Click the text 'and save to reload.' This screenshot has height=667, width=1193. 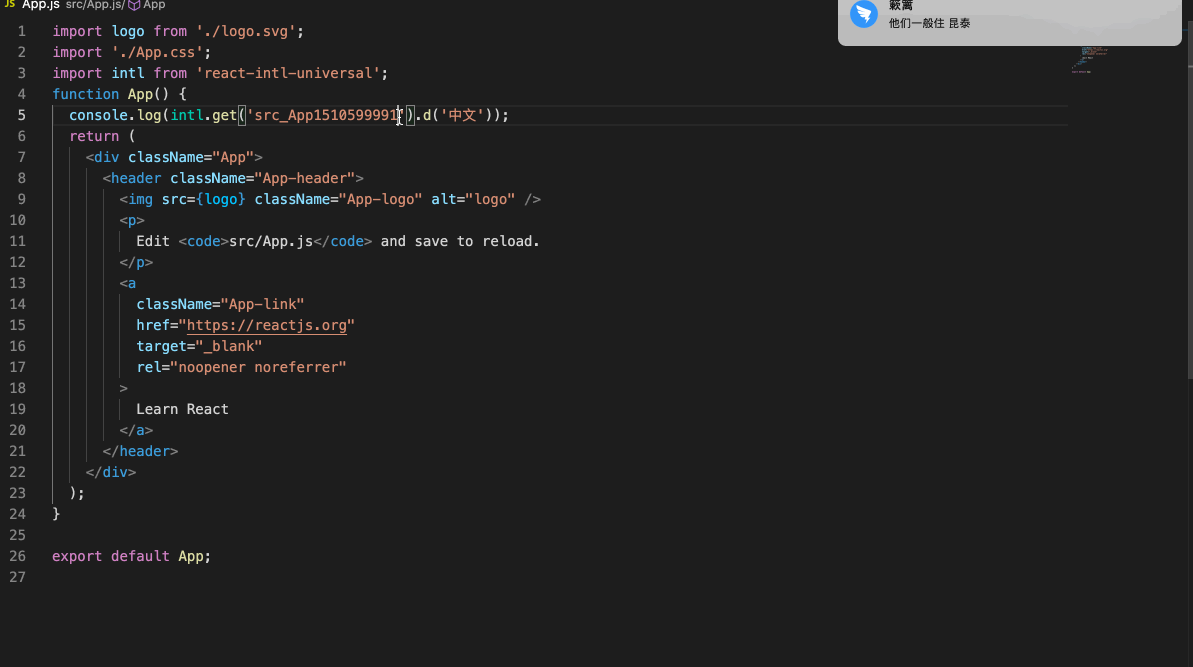pyautogui.click(x=460, y=241)
